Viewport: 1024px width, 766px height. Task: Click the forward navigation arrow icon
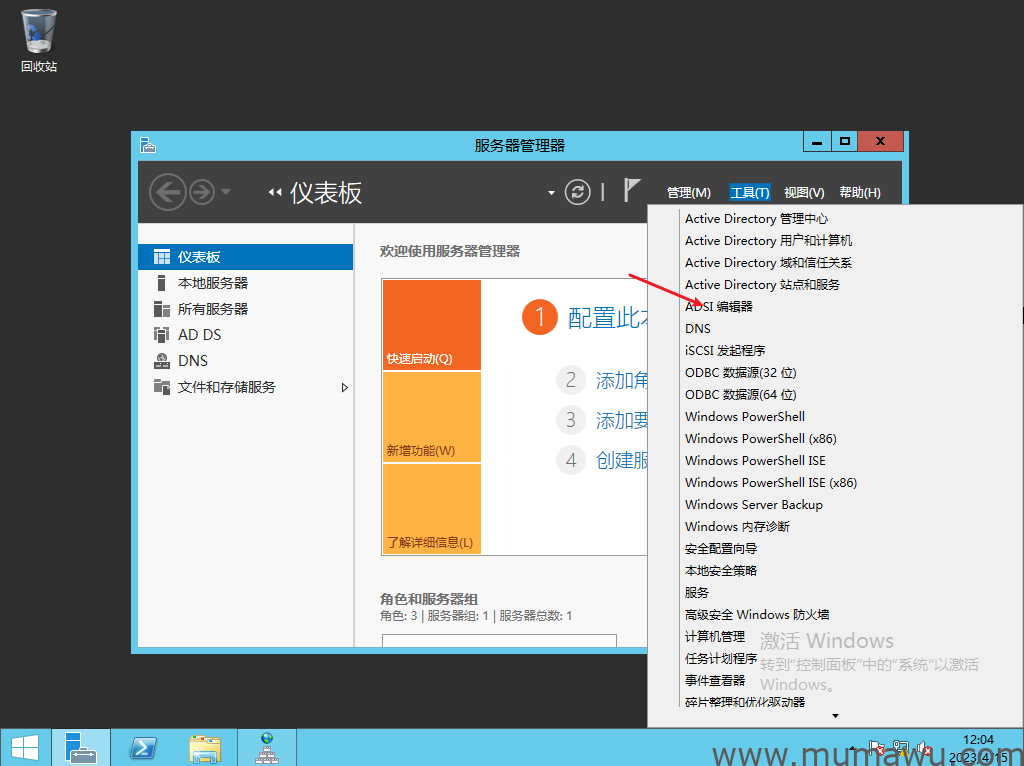click(x=202, y=192)
